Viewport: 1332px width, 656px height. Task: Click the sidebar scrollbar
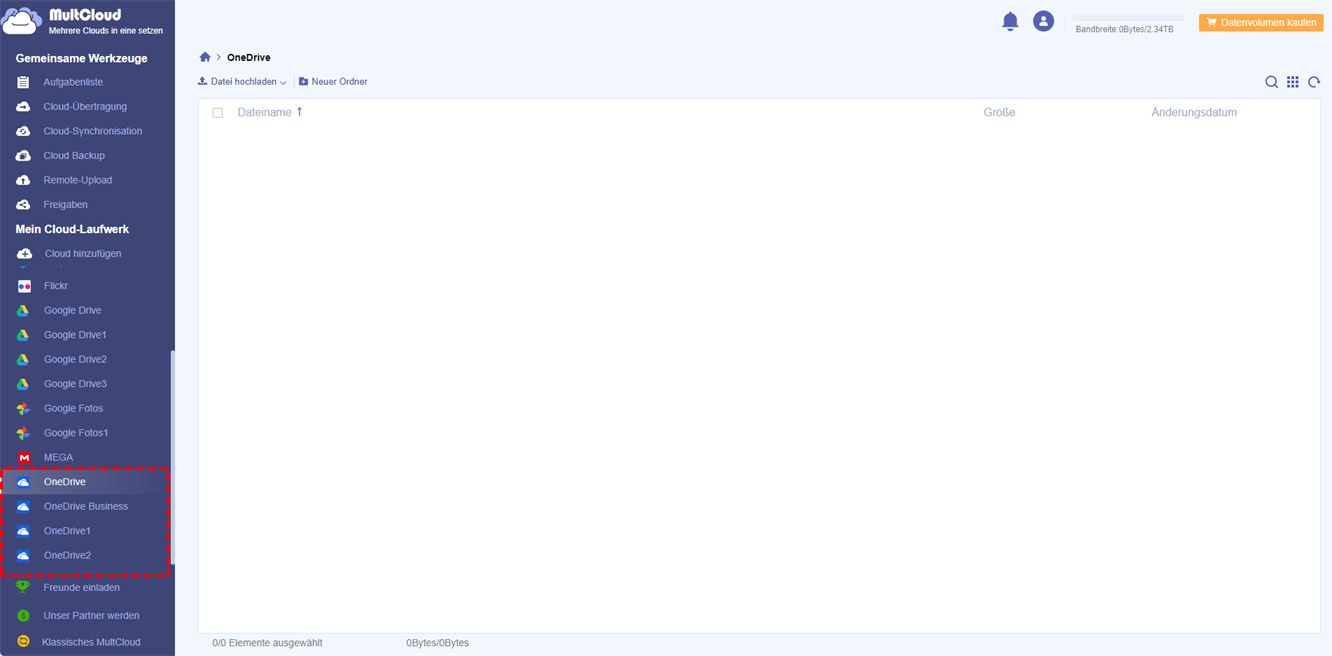point(172,458)
